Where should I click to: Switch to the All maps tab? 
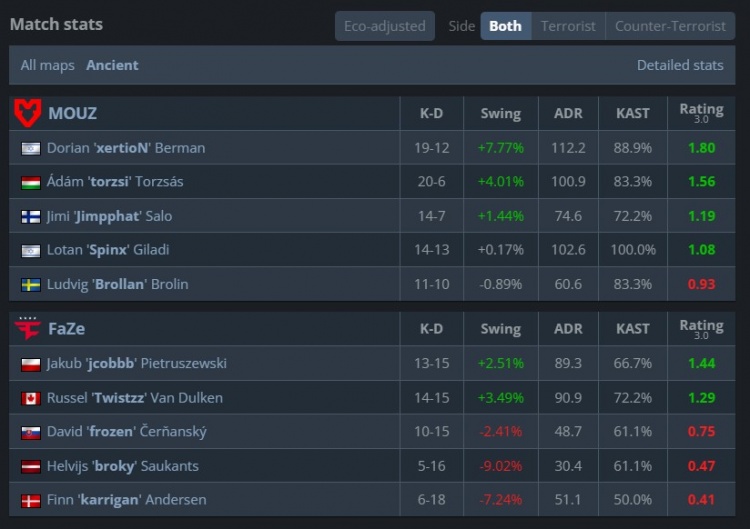click(48, 65)
